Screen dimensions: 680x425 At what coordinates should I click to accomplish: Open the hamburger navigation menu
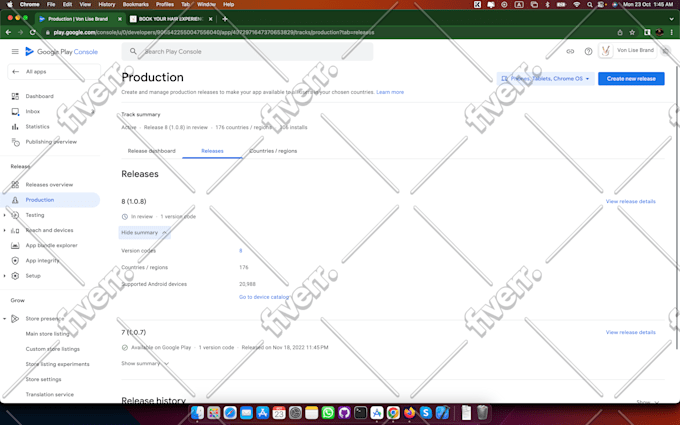click(15, 52)
